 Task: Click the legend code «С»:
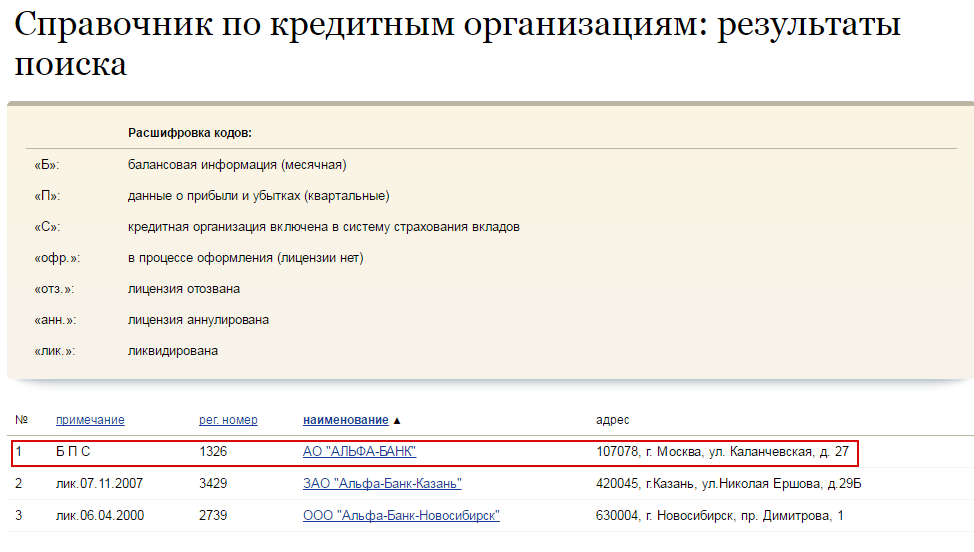tap(47, 227)
